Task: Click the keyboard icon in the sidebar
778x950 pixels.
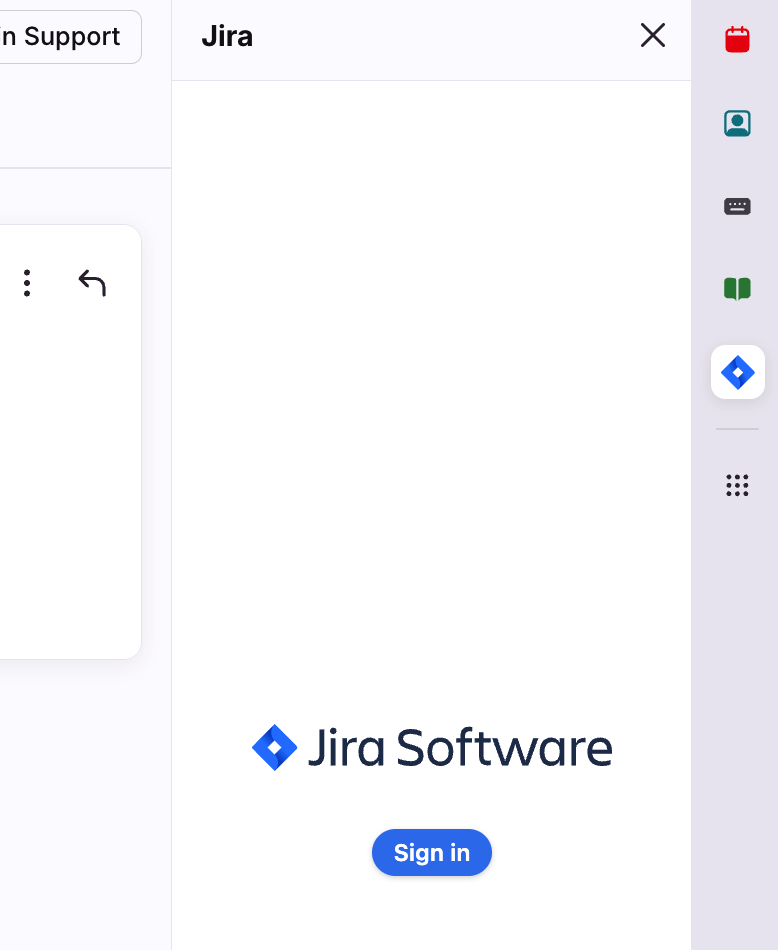Action: coord(737,206)
